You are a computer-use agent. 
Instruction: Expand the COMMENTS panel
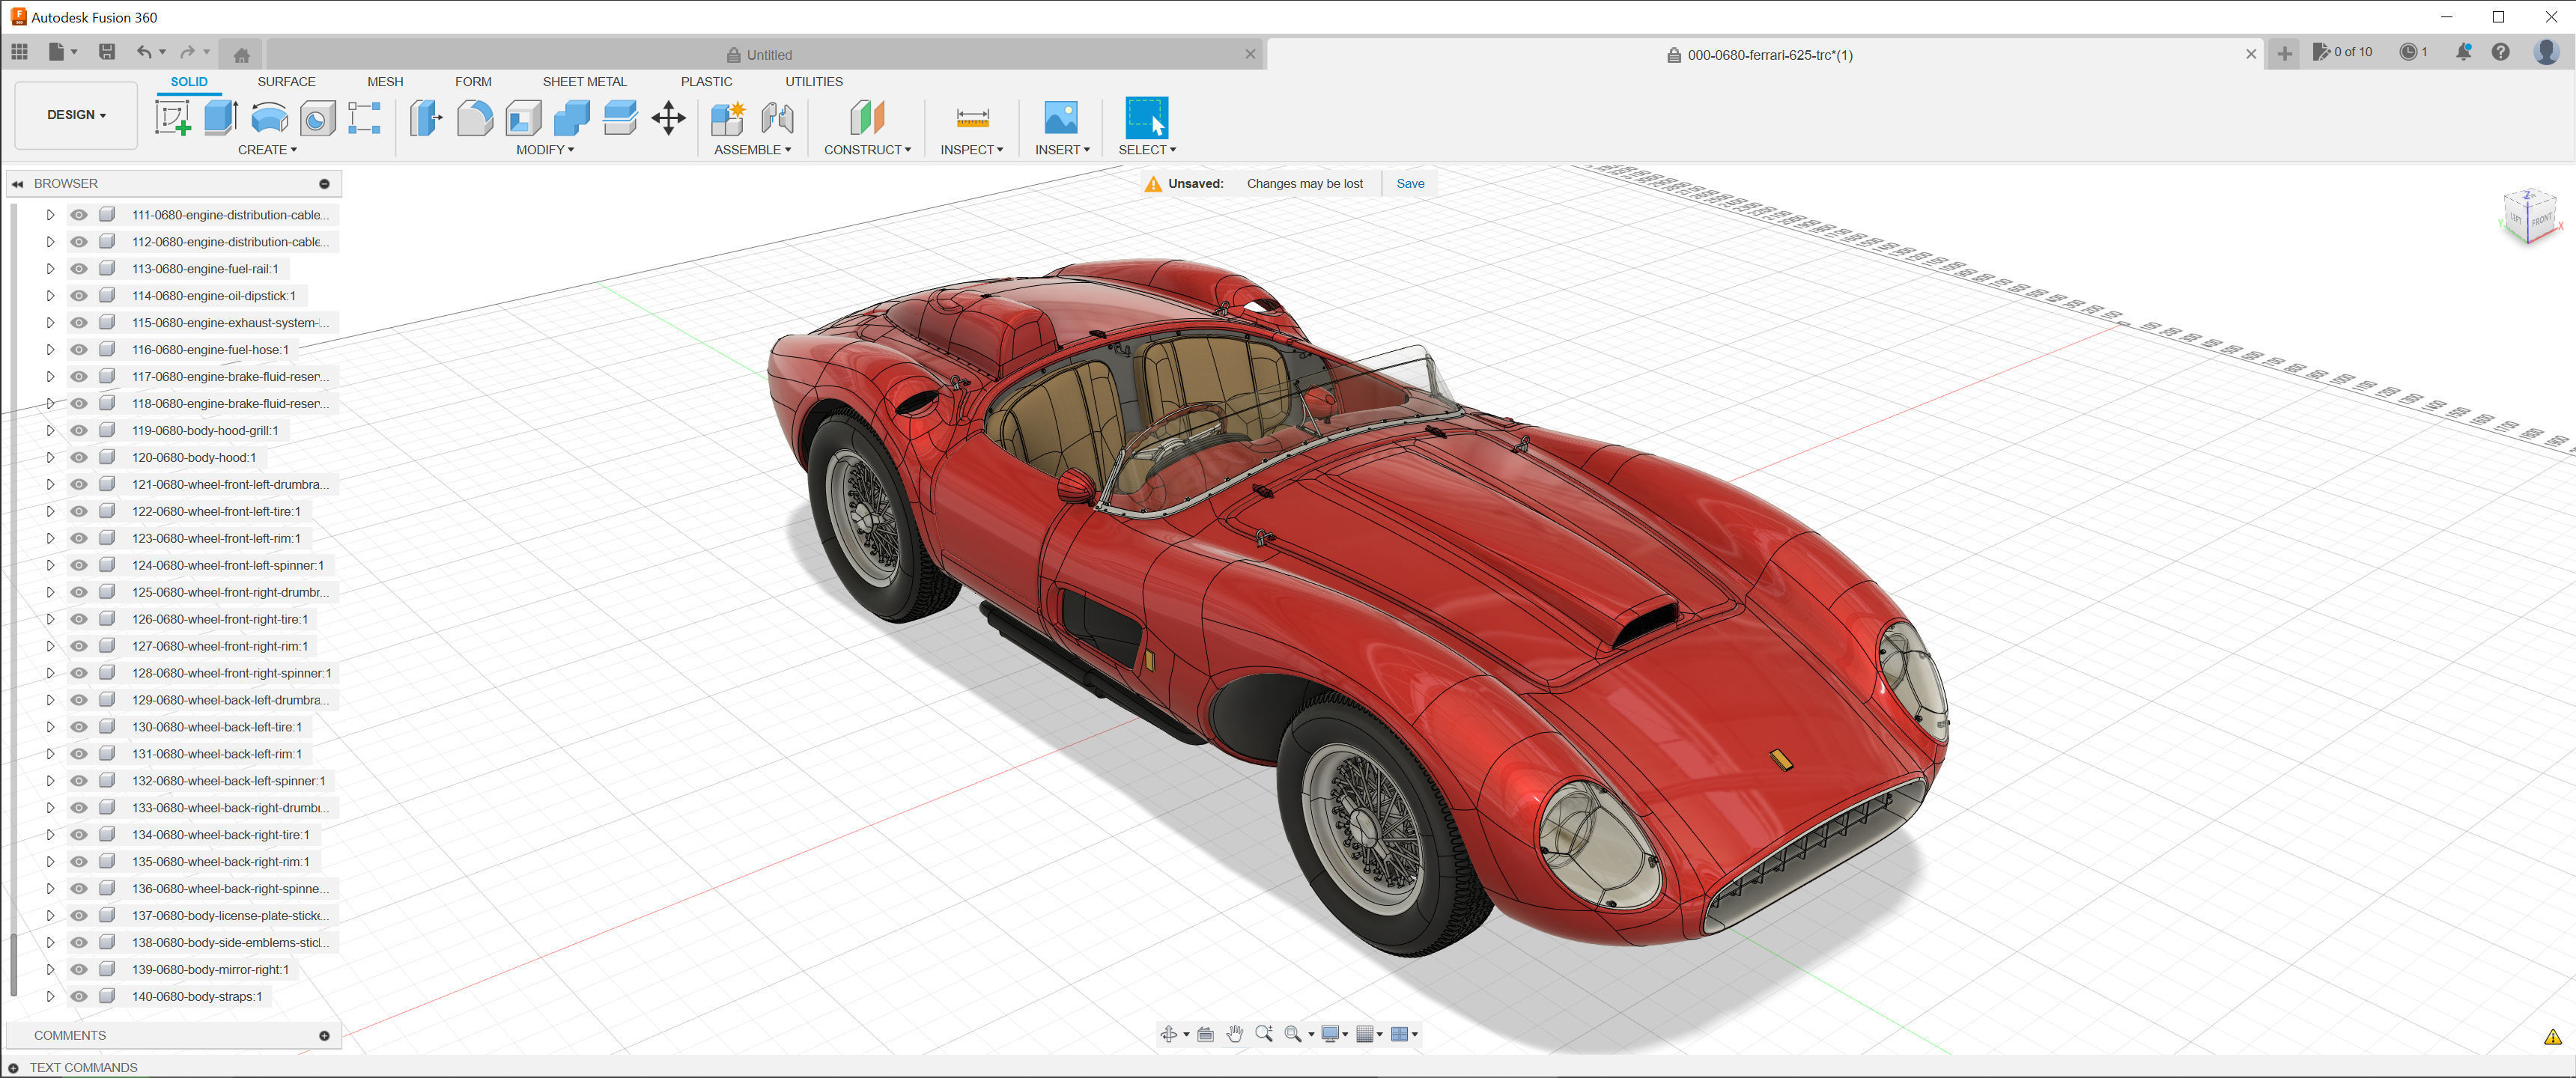(x=324, y=1036)
